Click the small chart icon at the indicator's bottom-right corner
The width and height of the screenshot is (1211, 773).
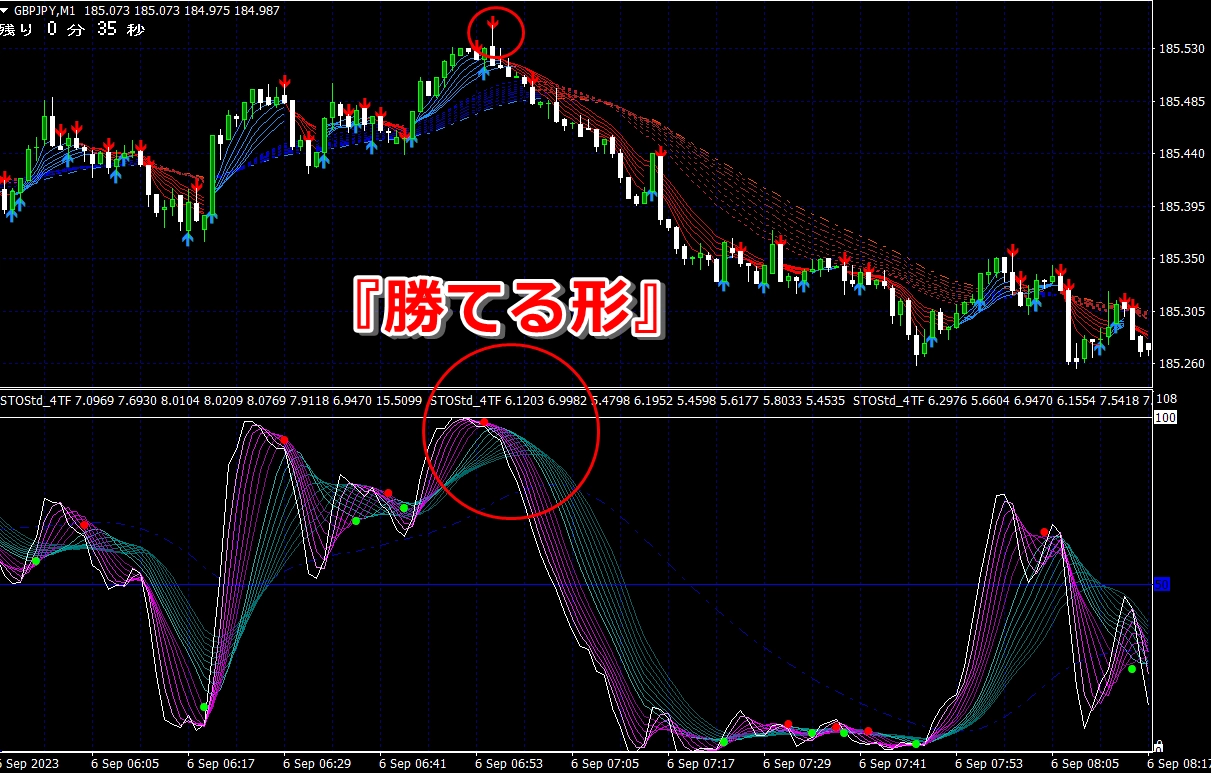pyautogui.click(x=1158, y=745)
